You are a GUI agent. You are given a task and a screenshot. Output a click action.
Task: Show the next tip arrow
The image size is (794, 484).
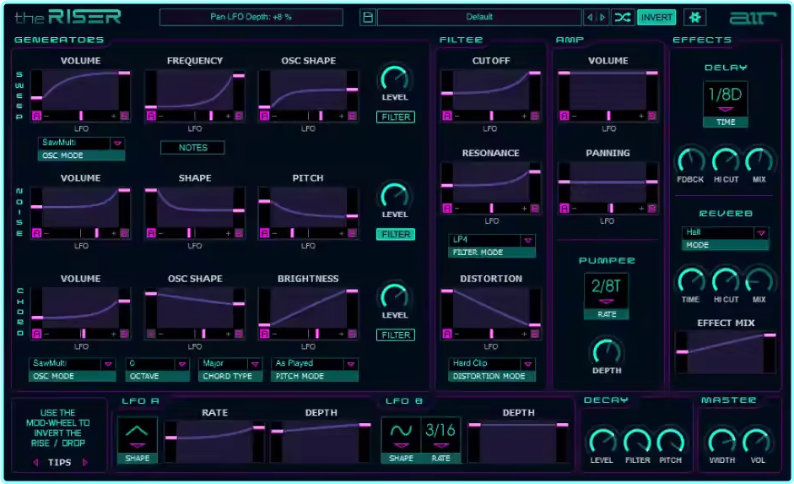tap(85, 462)
